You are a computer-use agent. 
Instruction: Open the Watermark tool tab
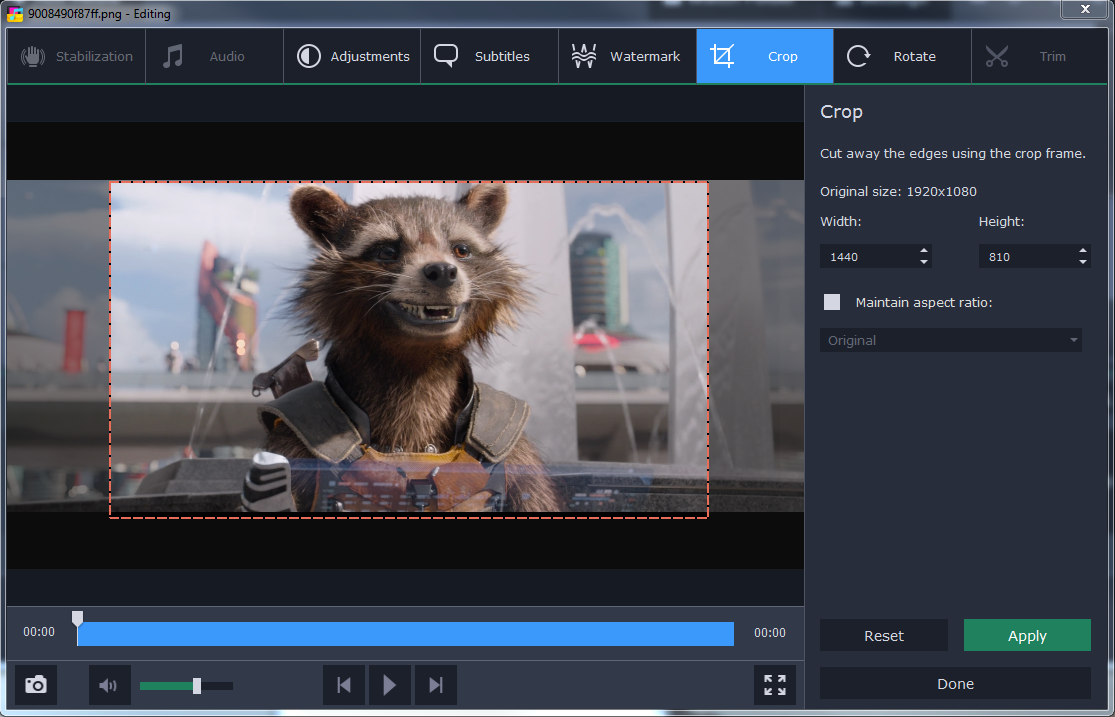[x=627, y=56]
